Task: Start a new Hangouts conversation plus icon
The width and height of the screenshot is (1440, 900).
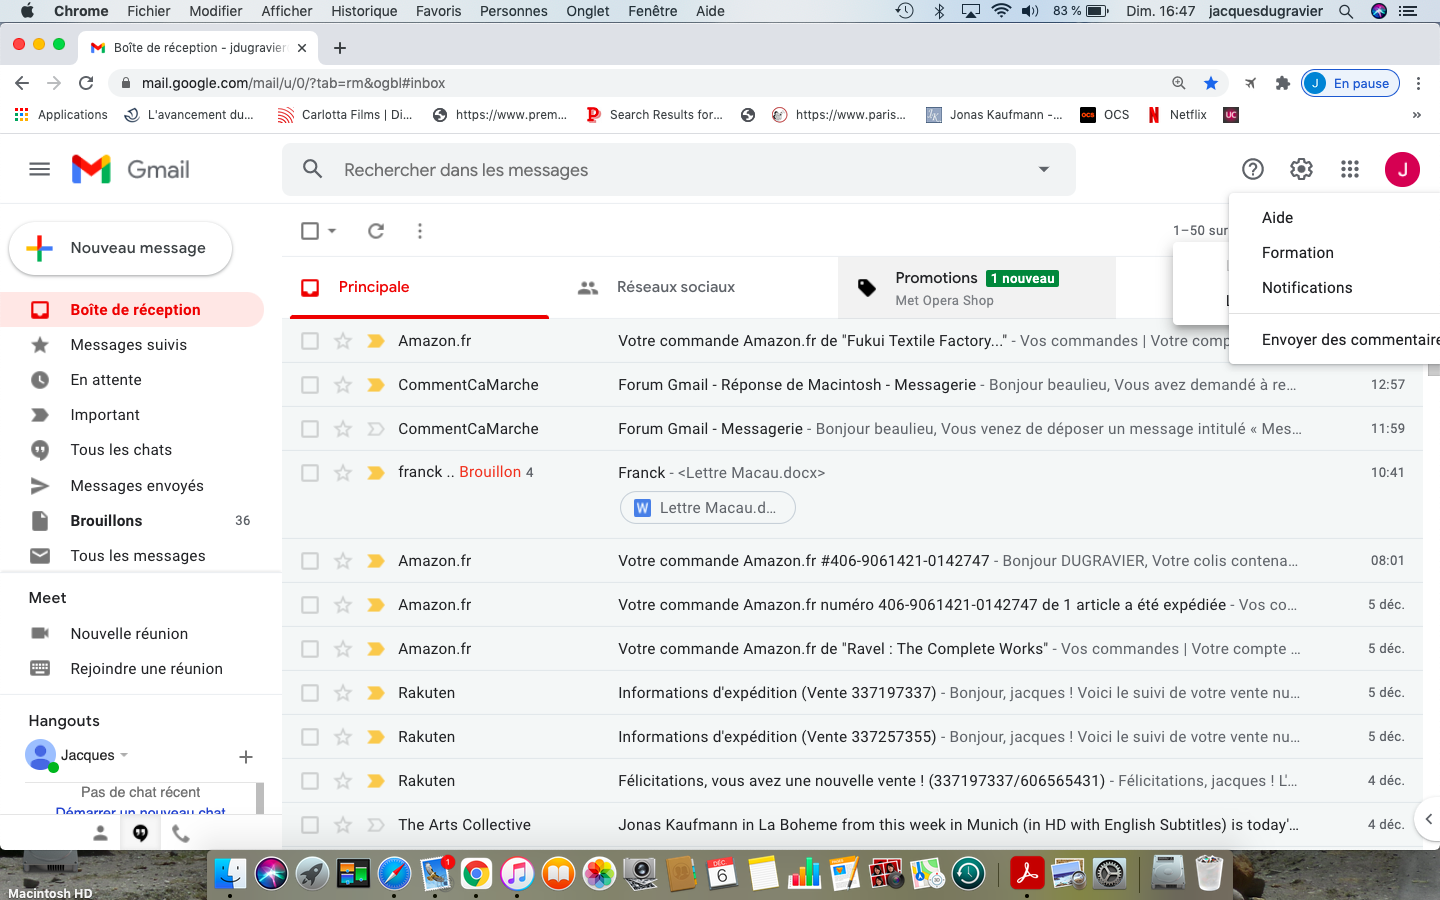Action: pos(246,757)
